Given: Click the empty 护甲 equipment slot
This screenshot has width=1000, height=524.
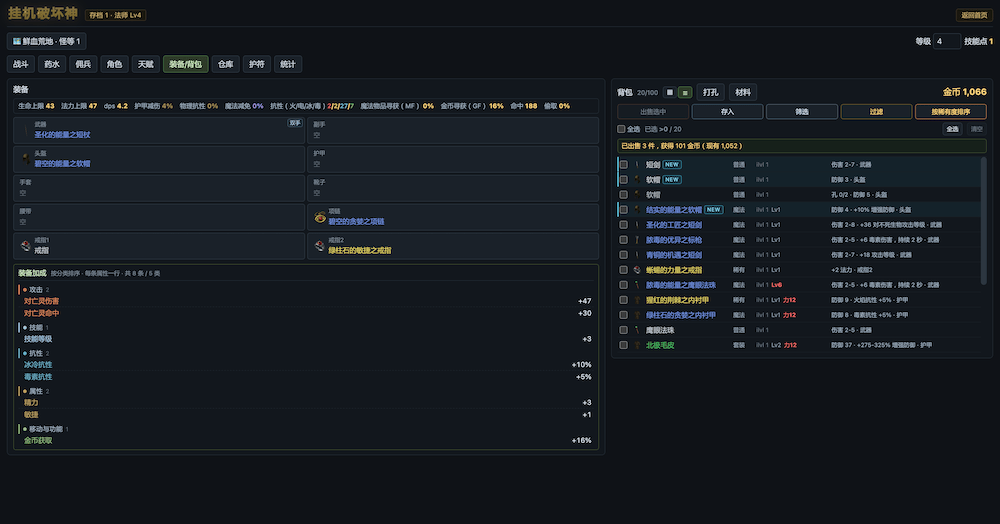Looking at the screenshot, I should 453,159.
